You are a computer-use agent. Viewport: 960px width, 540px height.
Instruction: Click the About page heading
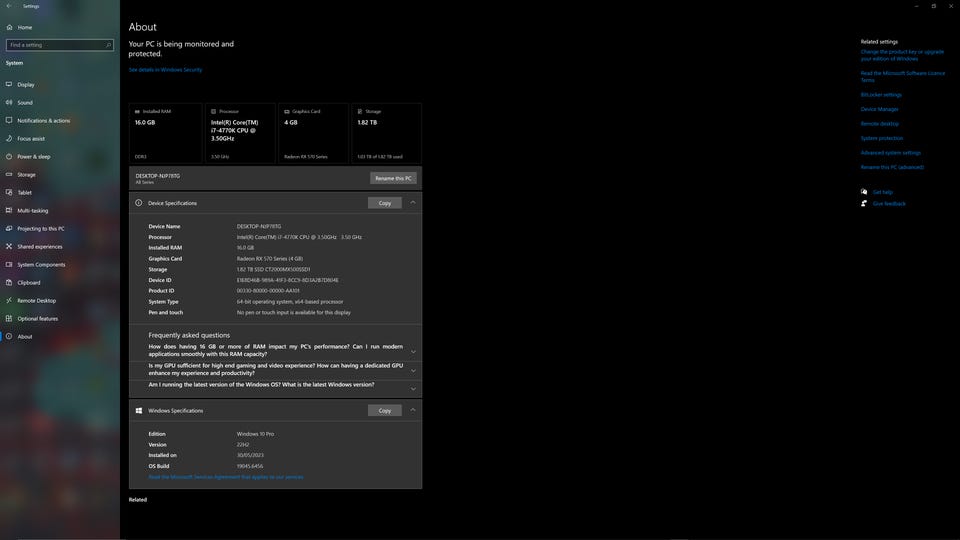coord(143,27)
